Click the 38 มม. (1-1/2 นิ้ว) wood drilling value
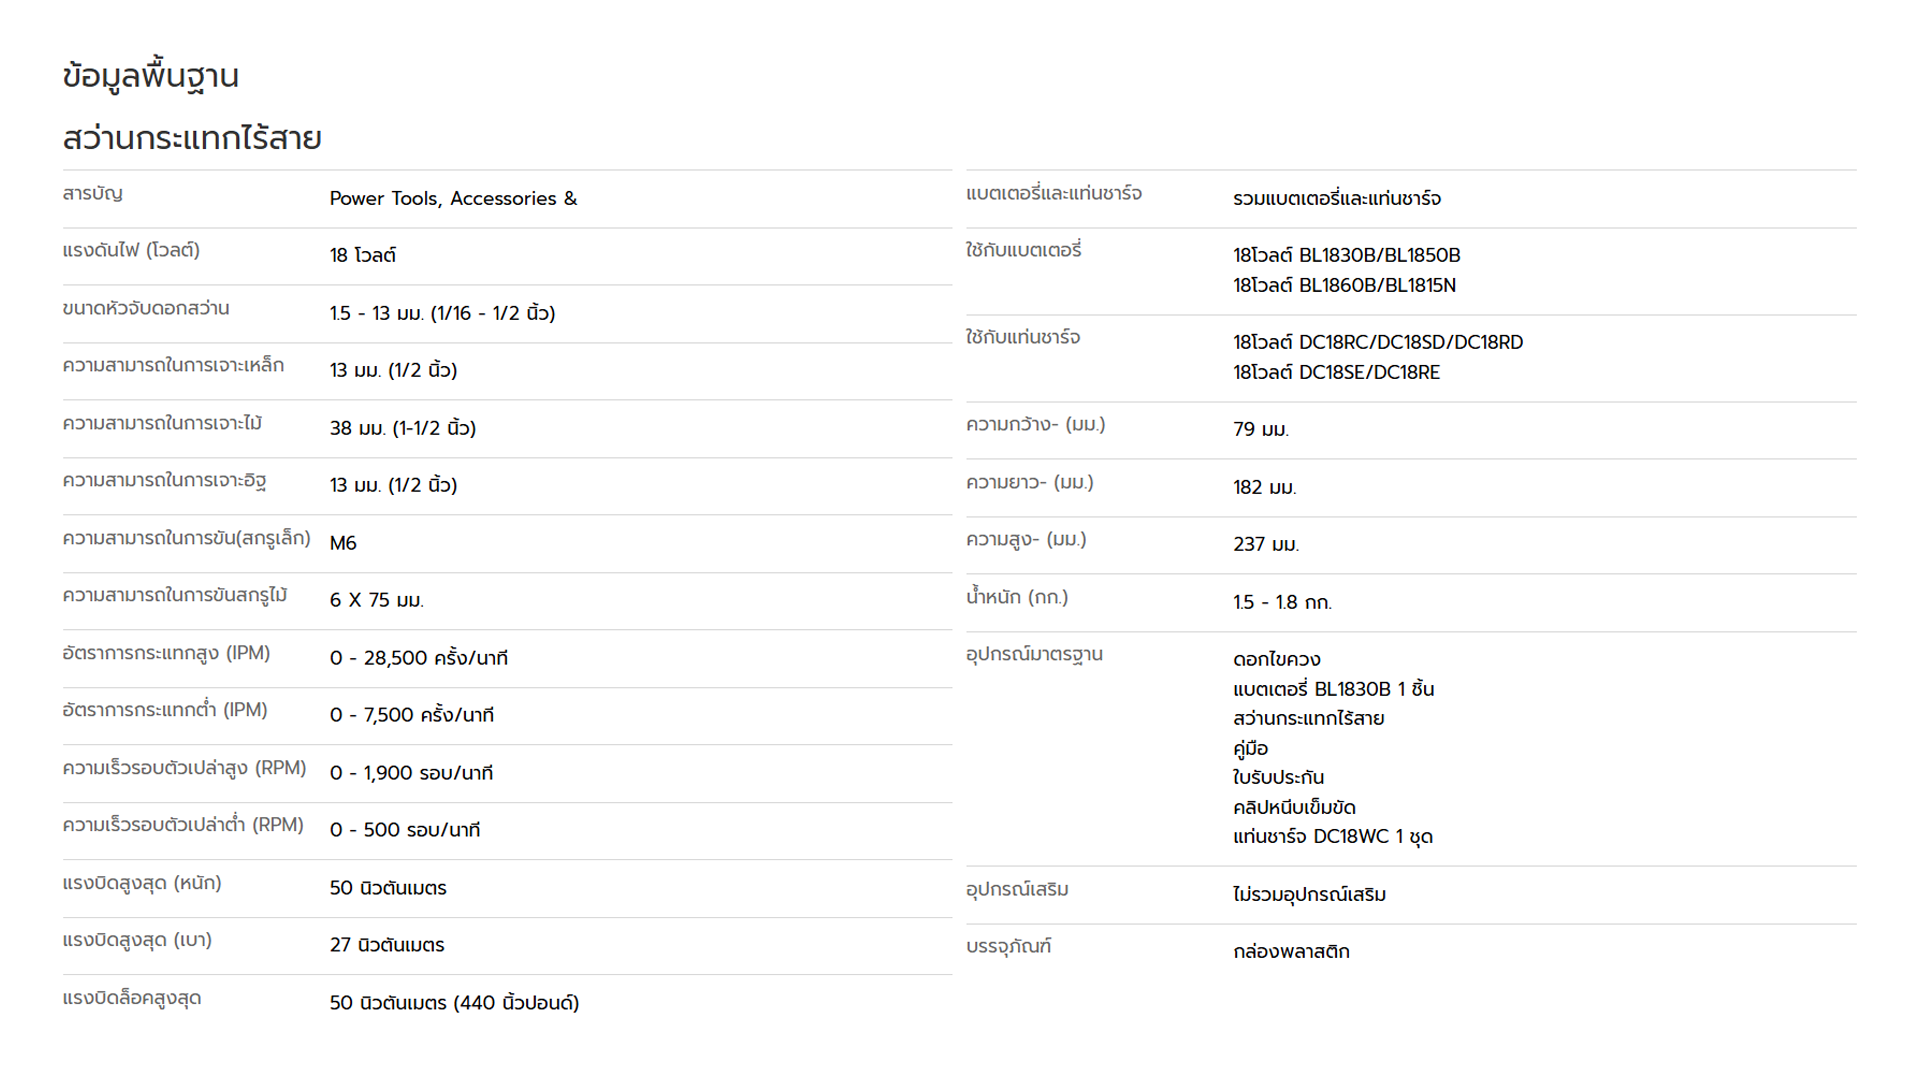Viewport: 1920px width, 1080px height. point(403,428)
